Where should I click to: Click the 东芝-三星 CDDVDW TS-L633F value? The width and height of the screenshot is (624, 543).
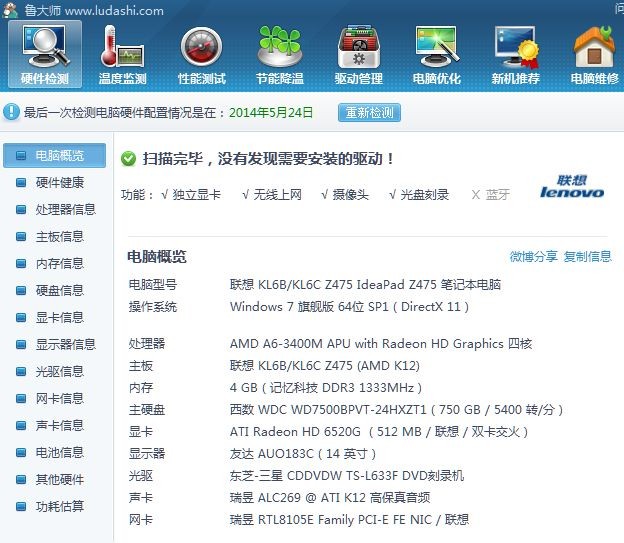click(x=347, y=476)
